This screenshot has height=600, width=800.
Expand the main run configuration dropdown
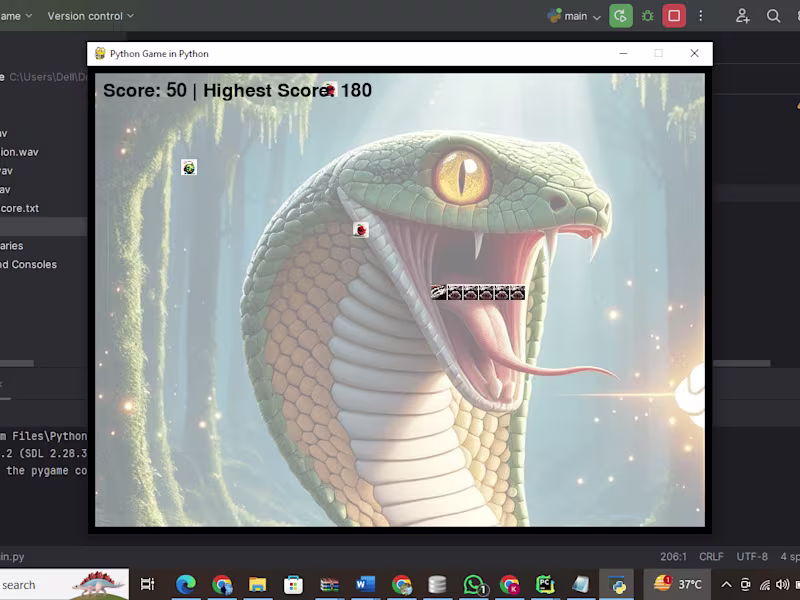click(x=574, y=16)
